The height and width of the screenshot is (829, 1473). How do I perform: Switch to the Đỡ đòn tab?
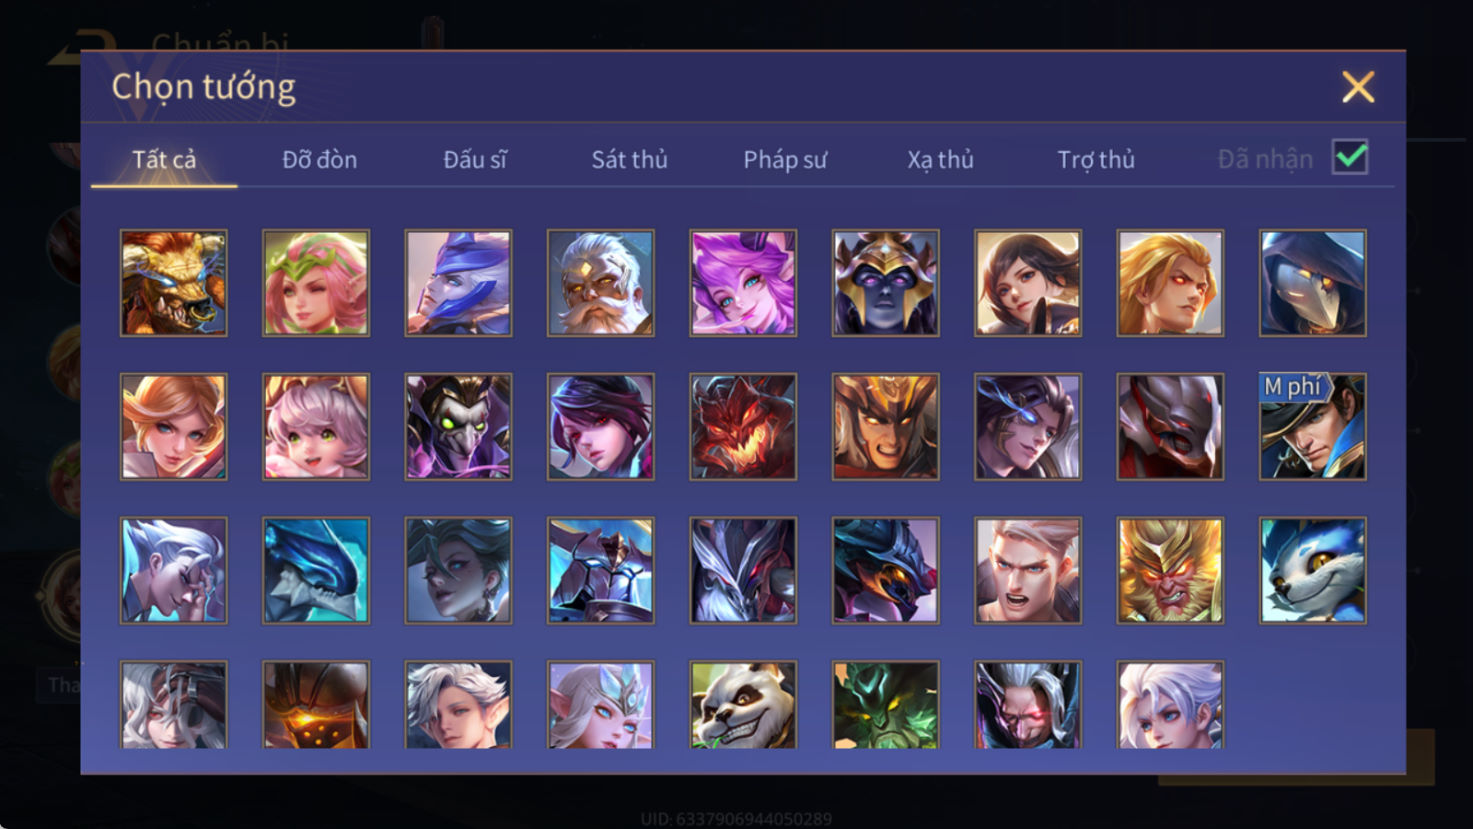point(319,159)
